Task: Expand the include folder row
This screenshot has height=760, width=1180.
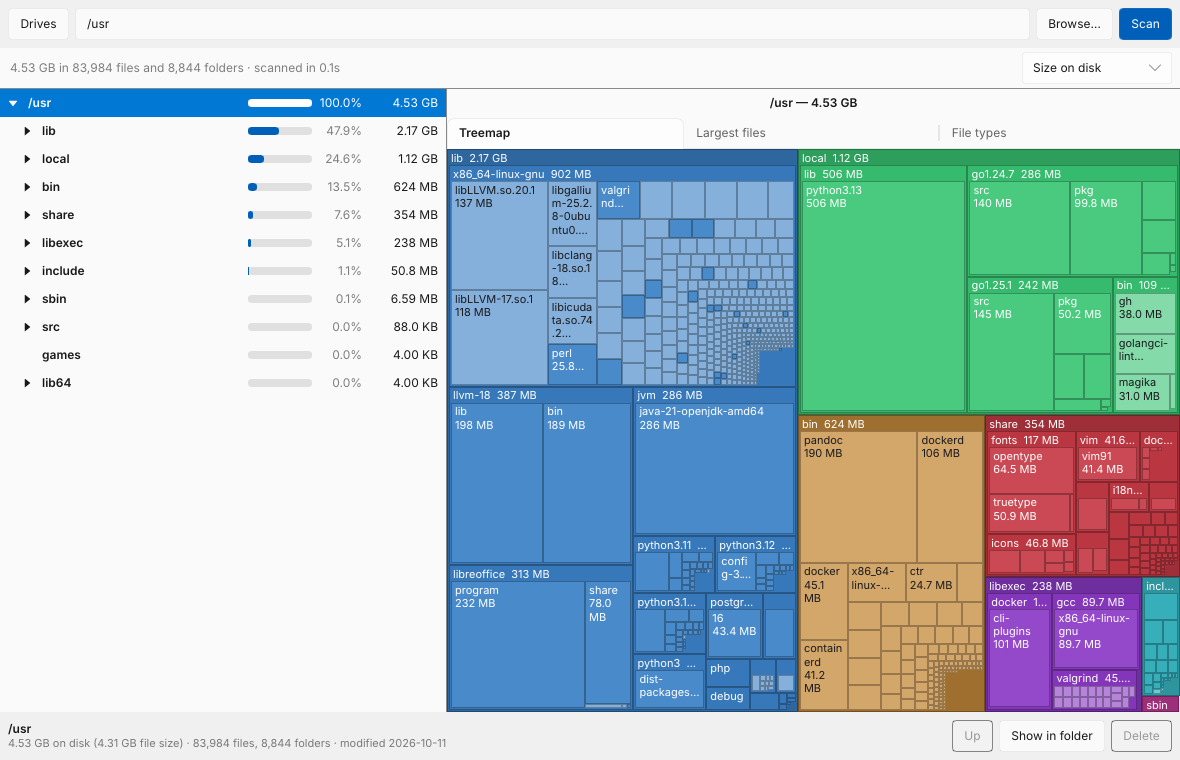Action: pyautogui.click(x=27, y=271)
